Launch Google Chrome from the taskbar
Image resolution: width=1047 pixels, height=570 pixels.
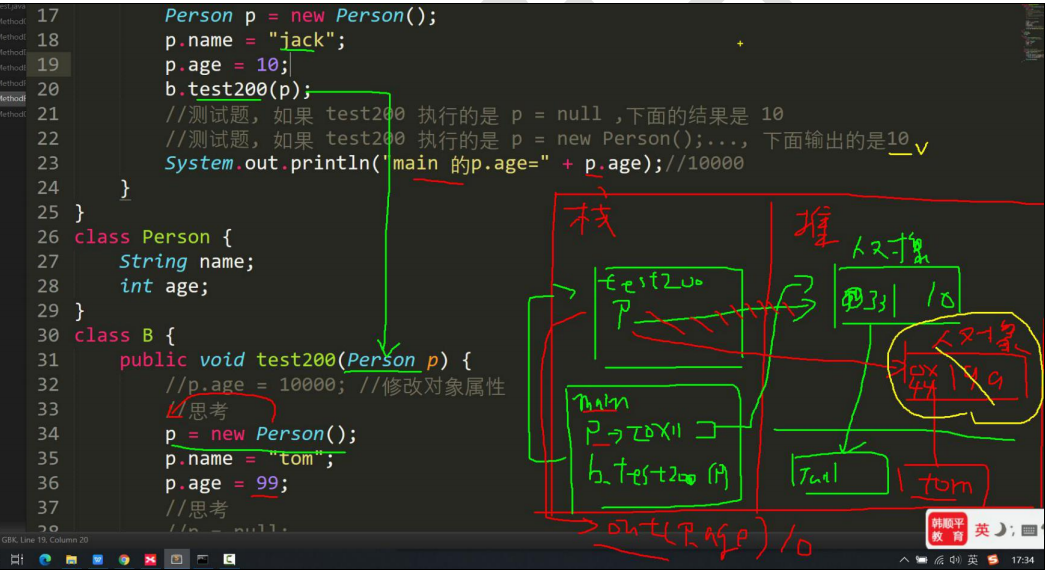124,559
